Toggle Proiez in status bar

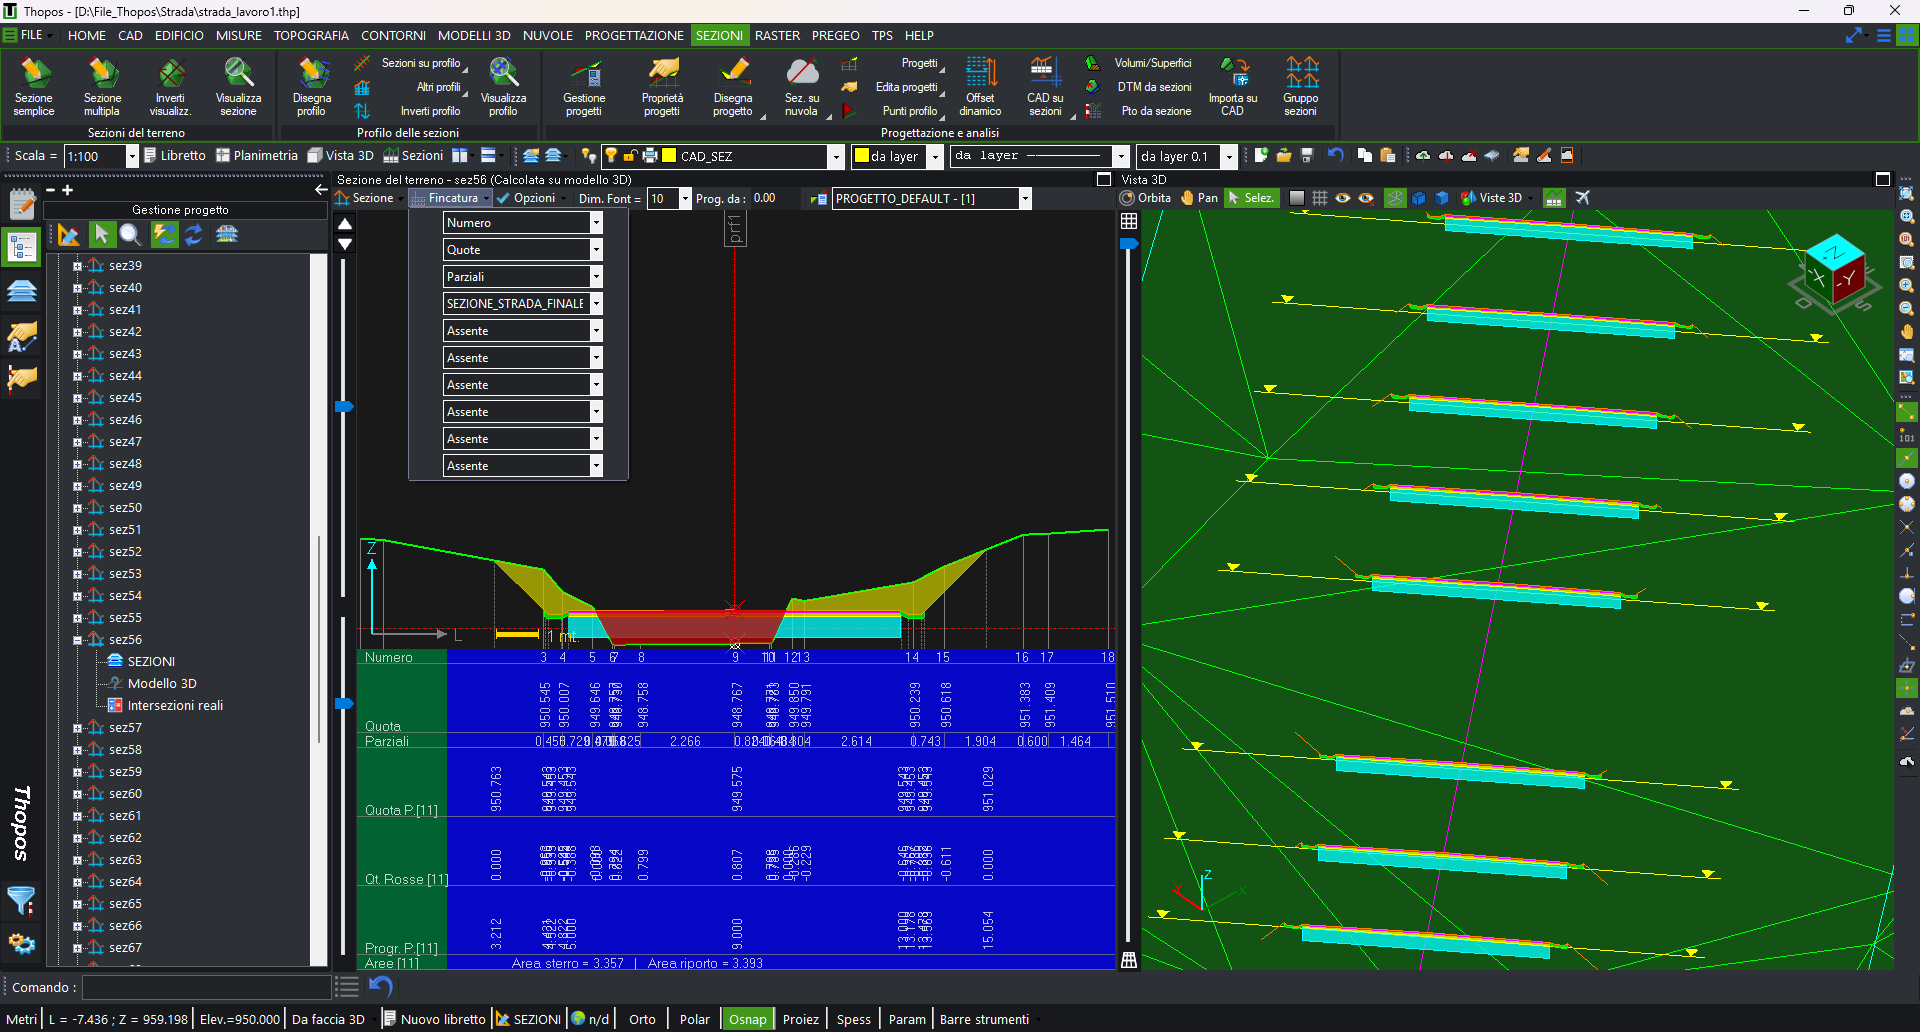[x=800, y=1019]
